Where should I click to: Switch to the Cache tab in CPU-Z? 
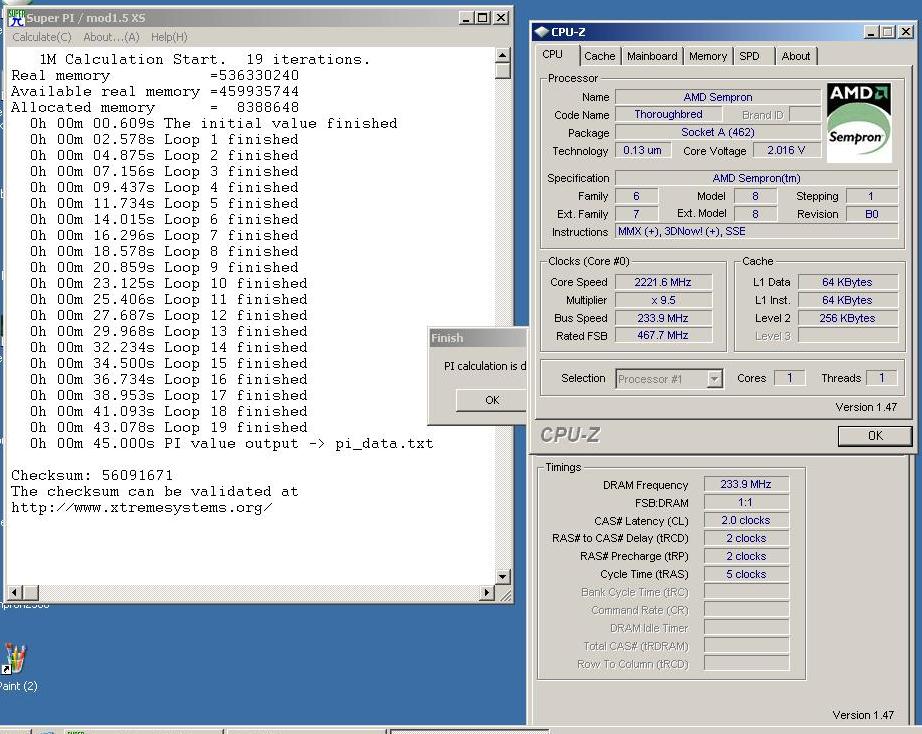click(x=599, y=56)
